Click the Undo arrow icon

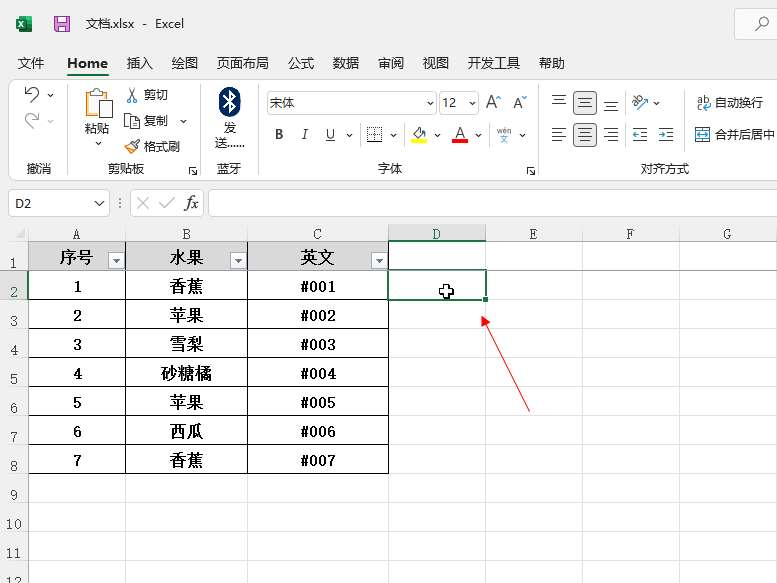(x=32, y=95)
